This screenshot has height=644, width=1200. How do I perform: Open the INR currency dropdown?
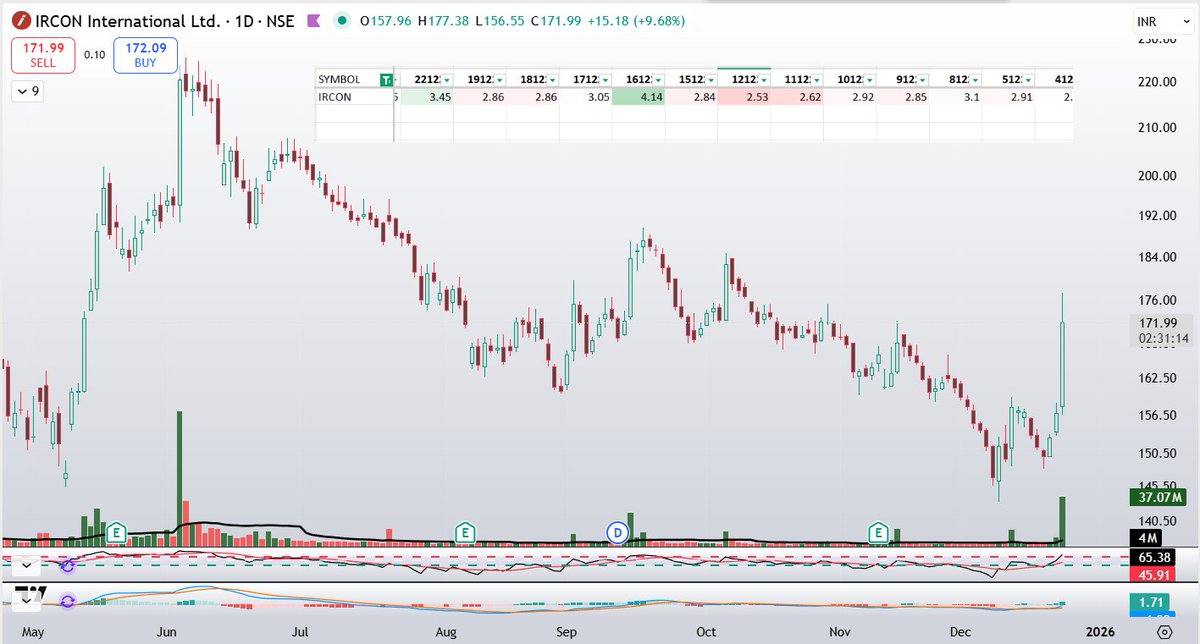(1163, 21)
